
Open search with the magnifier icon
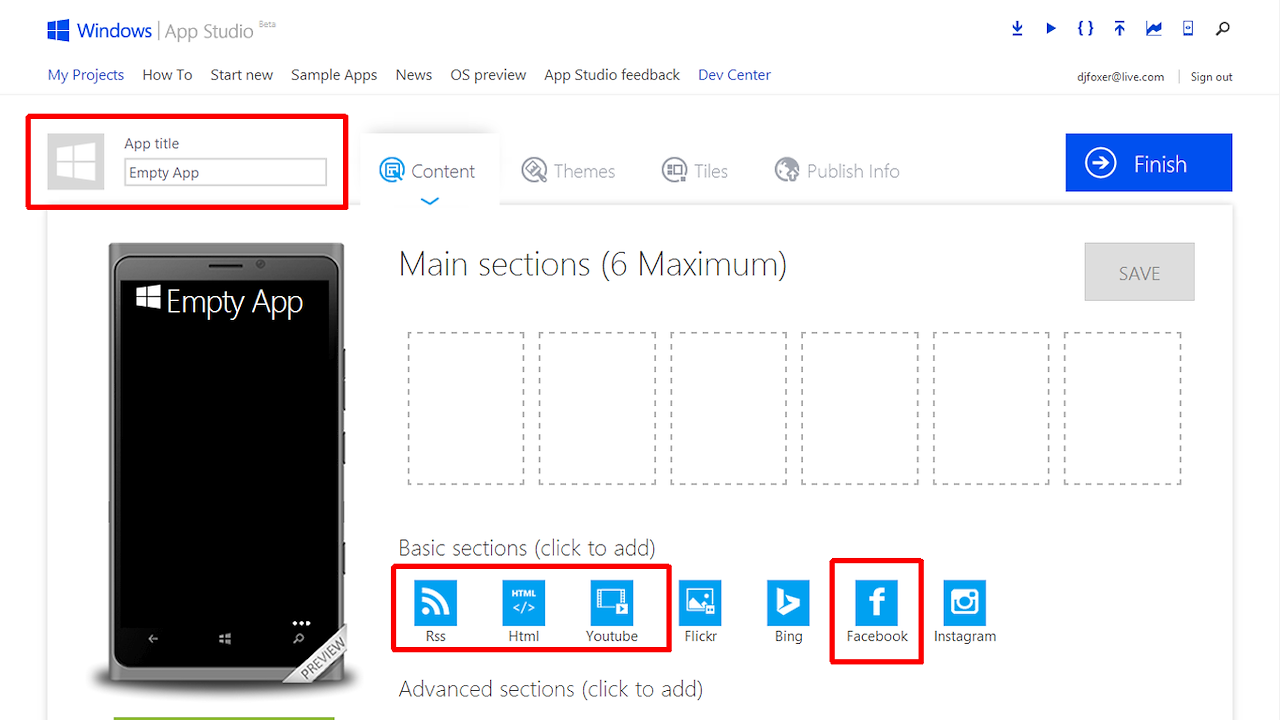point(1222,29)
